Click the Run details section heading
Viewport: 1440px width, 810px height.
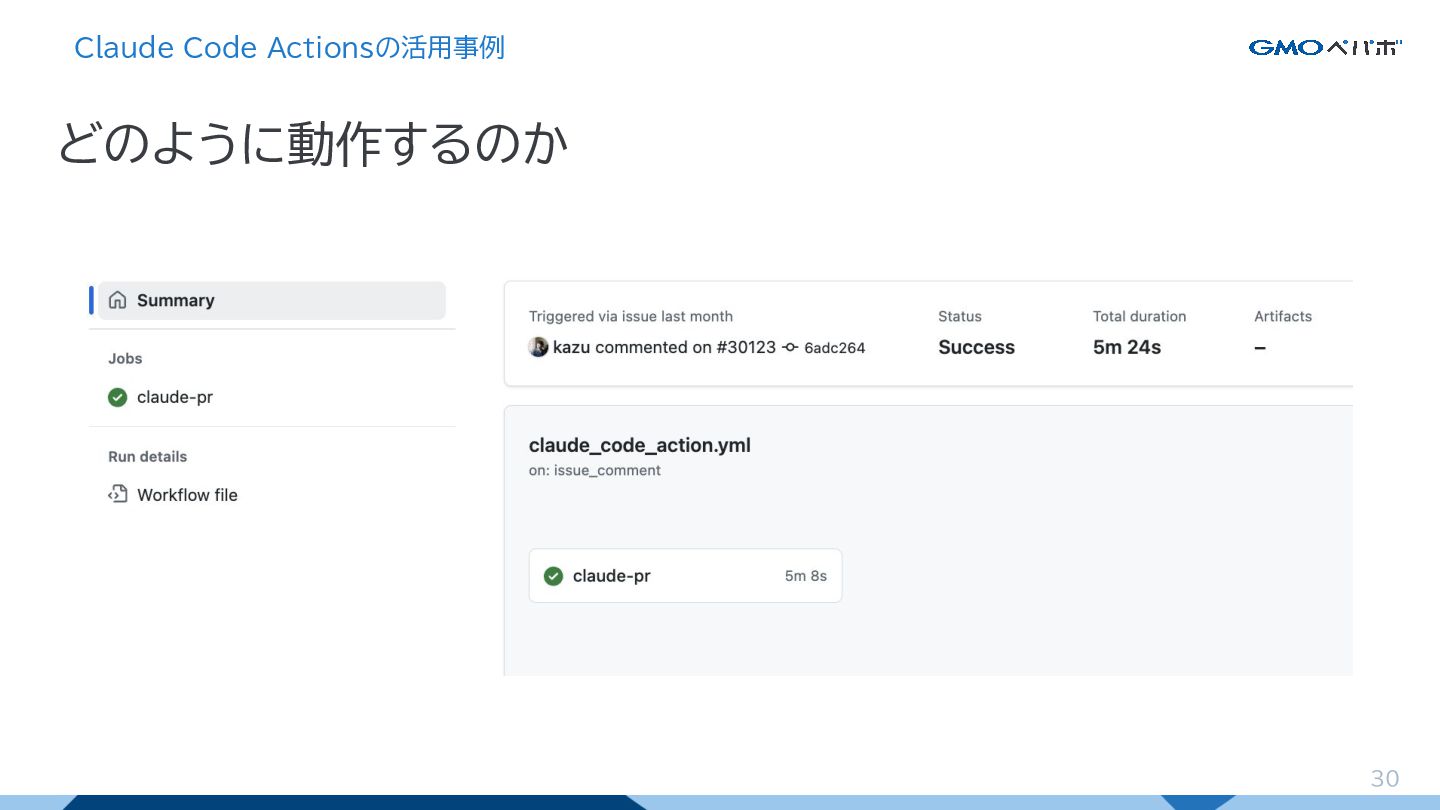point(148,456)
